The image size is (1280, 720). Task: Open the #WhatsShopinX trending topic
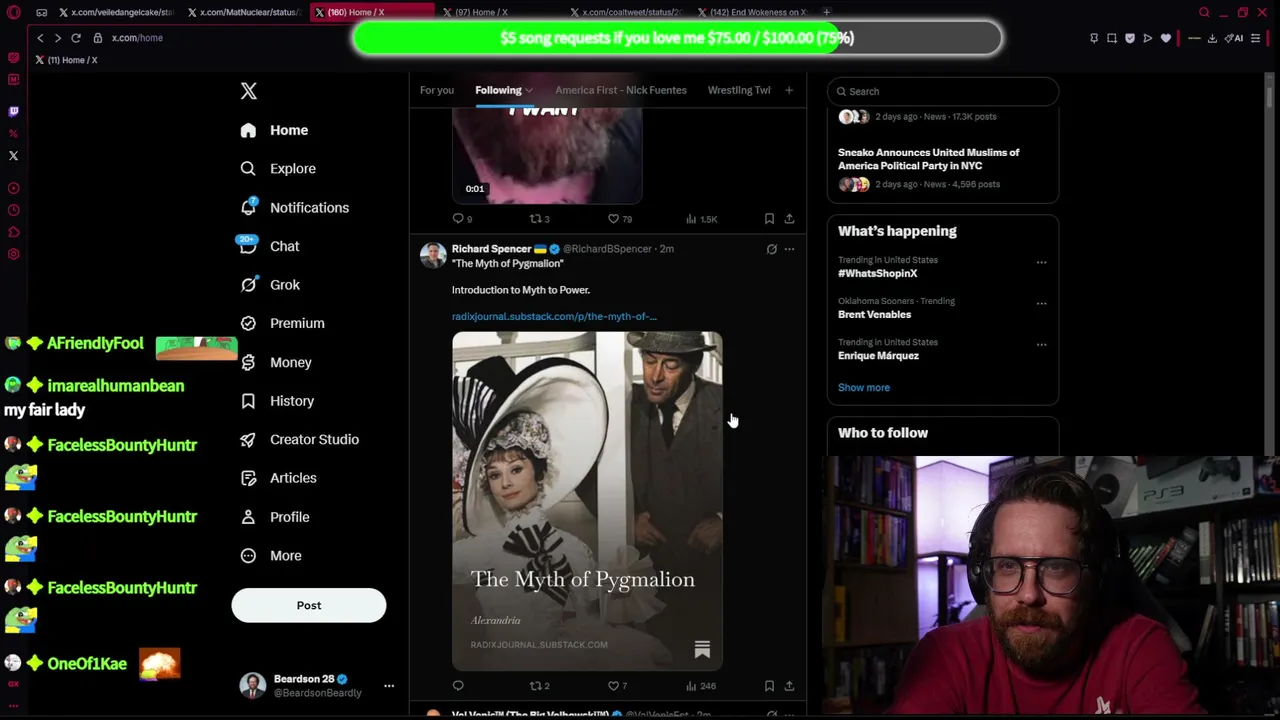point(878,273)
